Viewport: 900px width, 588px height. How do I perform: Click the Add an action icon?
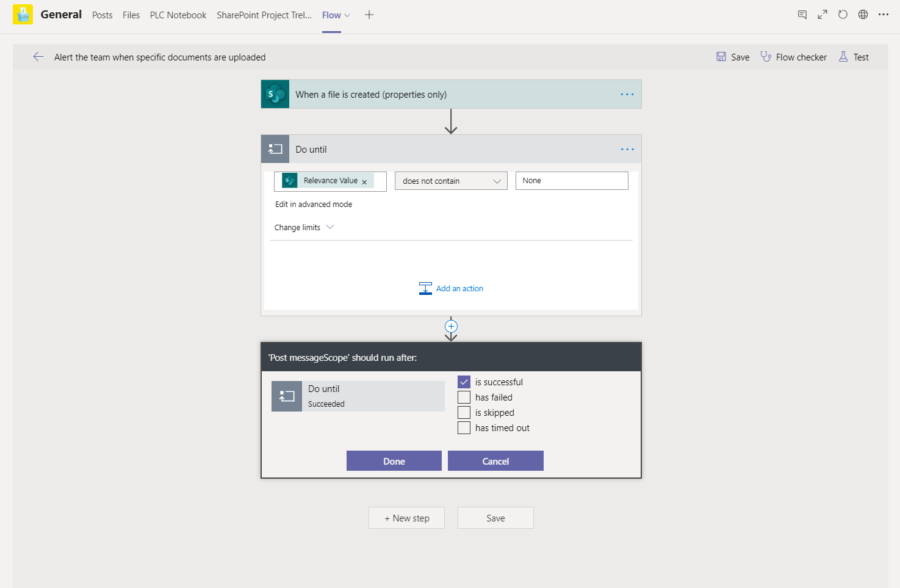click(425, 288)
